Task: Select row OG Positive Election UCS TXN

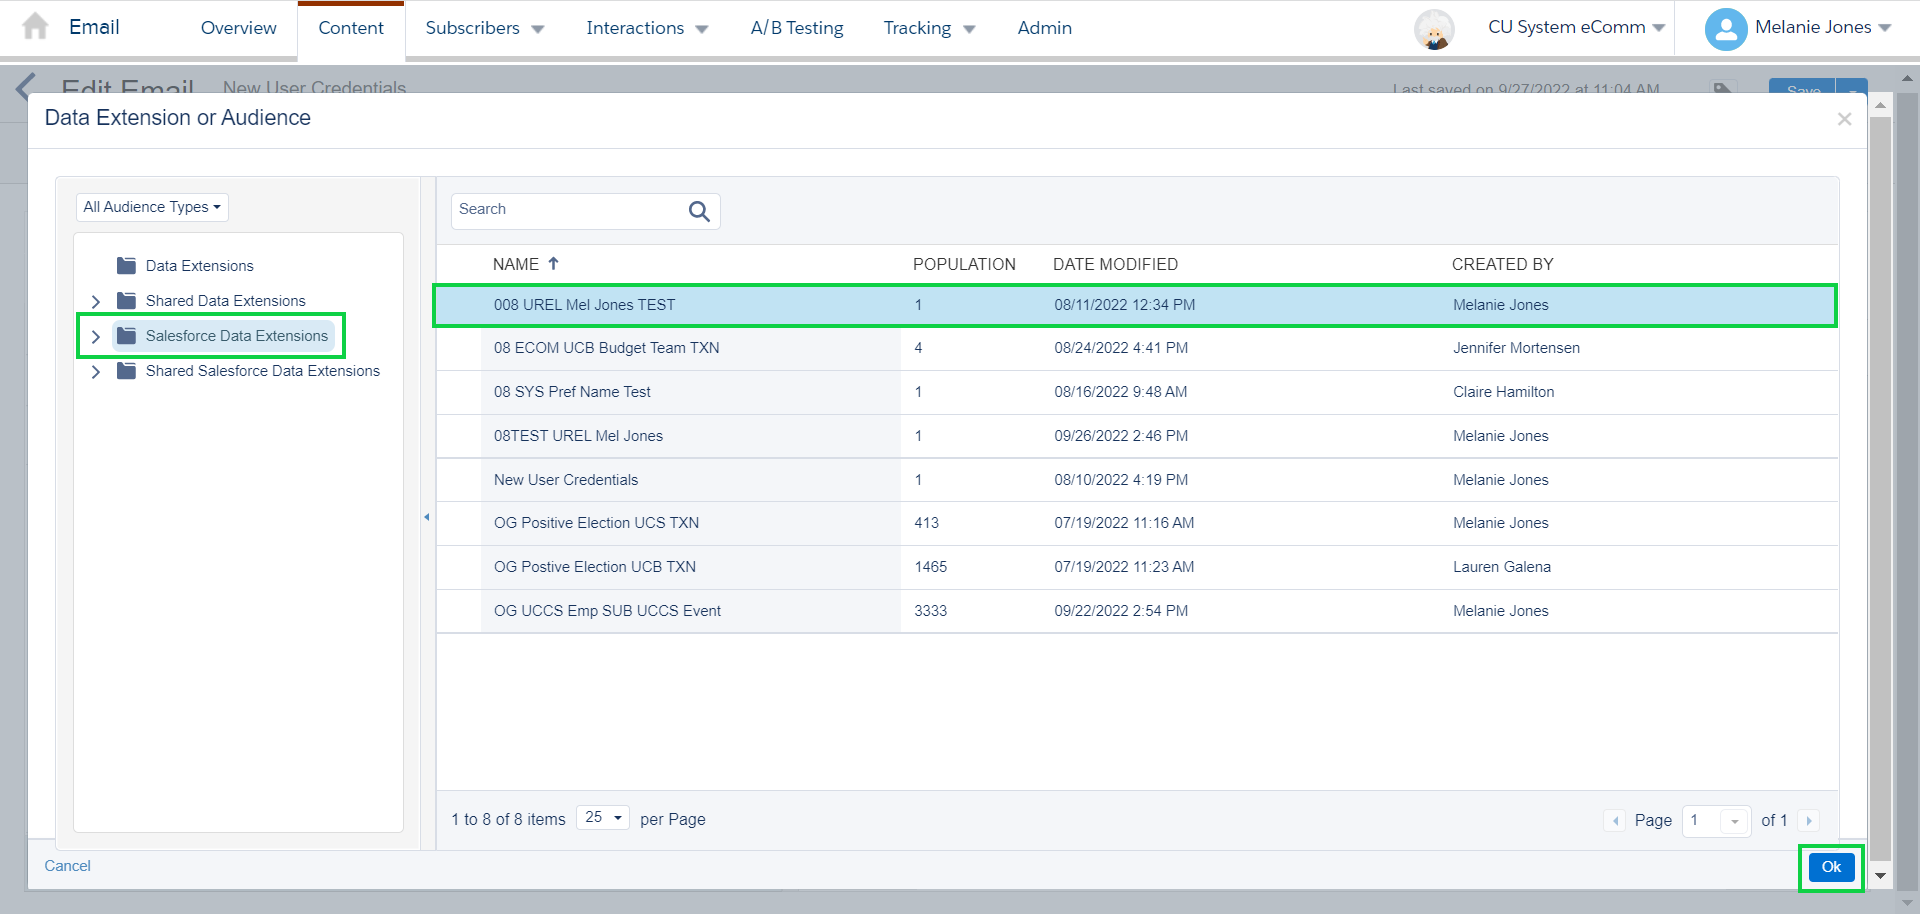Action: click(x=1136, y=523)
